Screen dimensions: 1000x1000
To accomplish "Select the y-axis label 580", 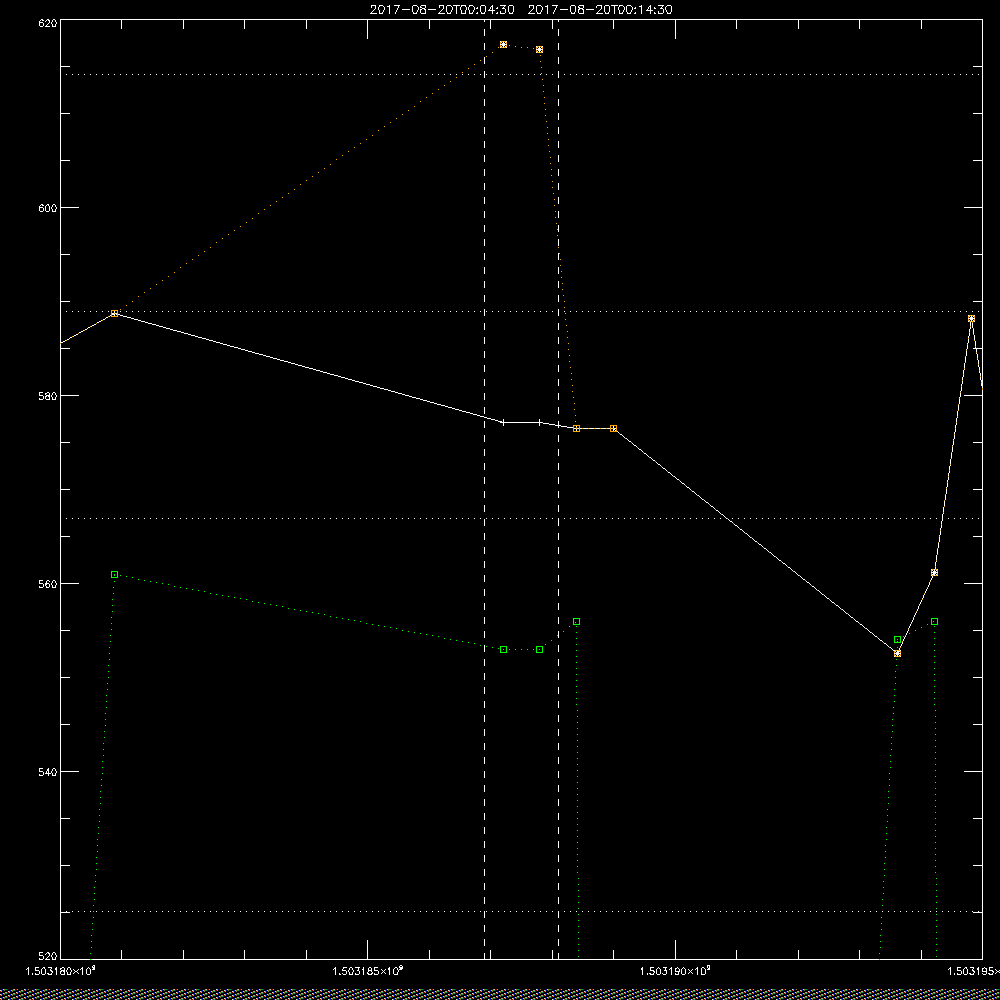I will coord(48,395).
